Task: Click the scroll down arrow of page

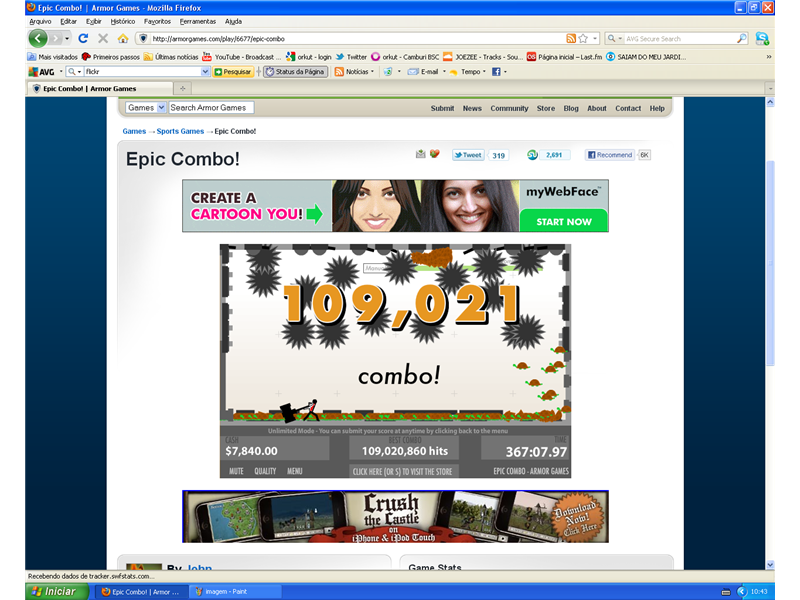Action: 770,565
